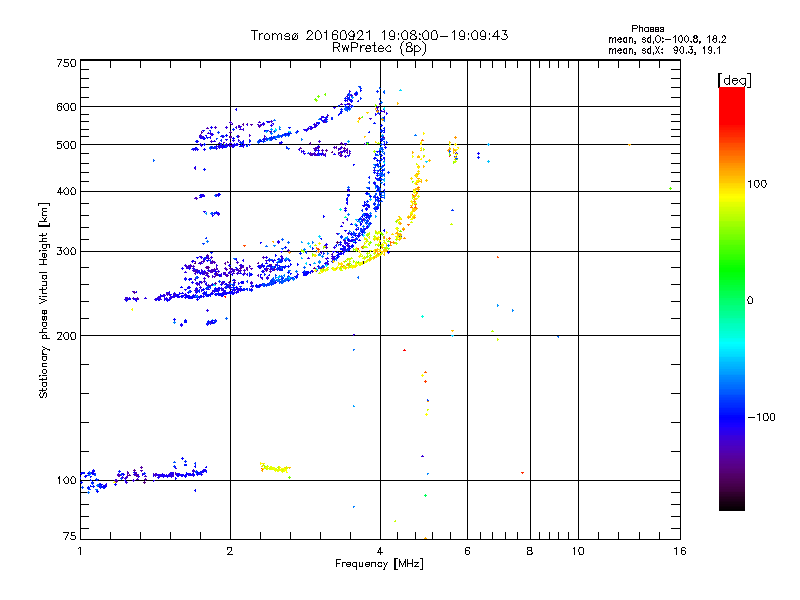Image resolution: width=800 pixels, height=600 pixels.
Task: Click the x-axis tick label '10'
Action: (578, 551)
